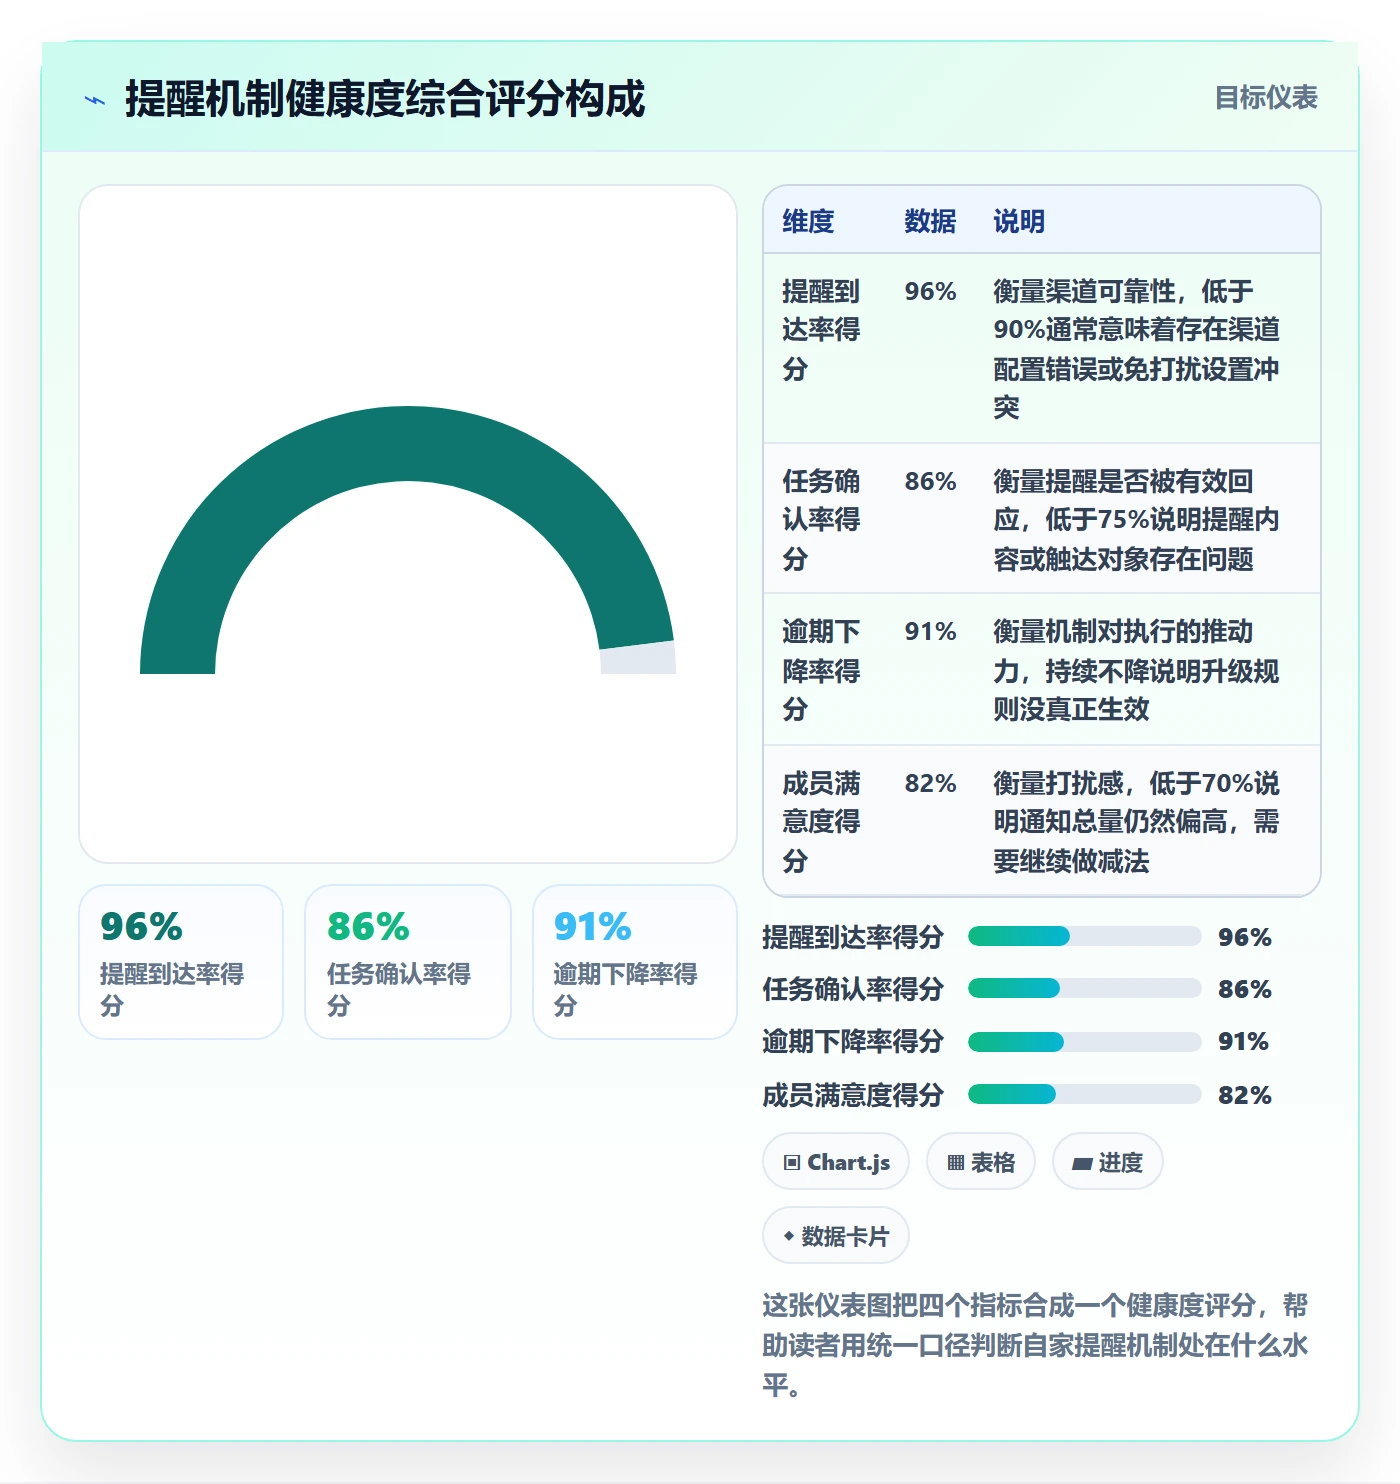1400x1484 pixels.
Task: Select the 91% 逾期下降率得分 card
Action: 635,962
